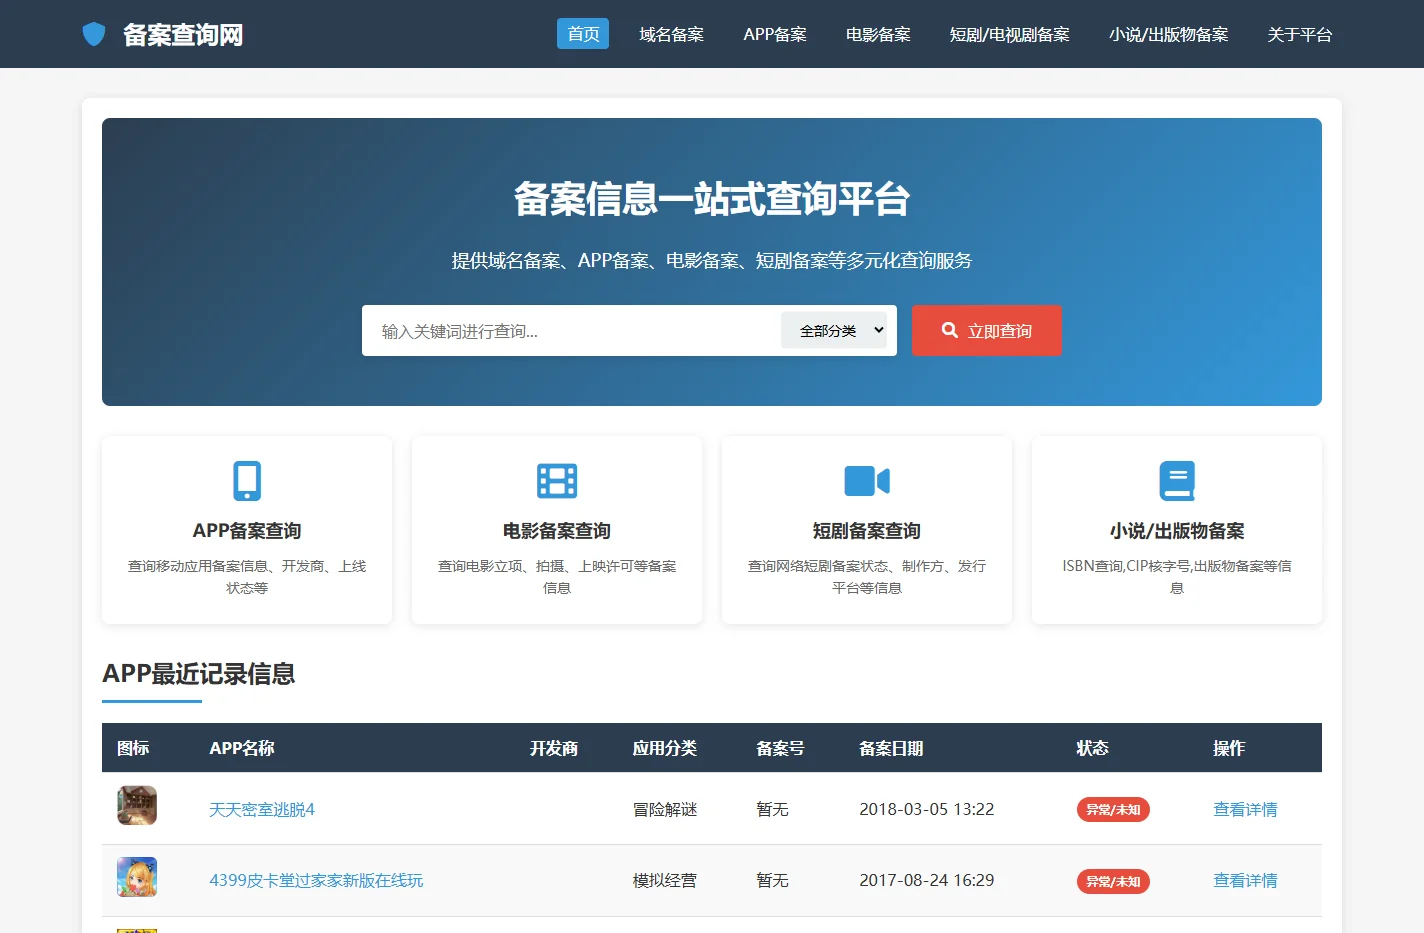Click the 备案号 column header
1424x933 pixels.
point(780,748)
